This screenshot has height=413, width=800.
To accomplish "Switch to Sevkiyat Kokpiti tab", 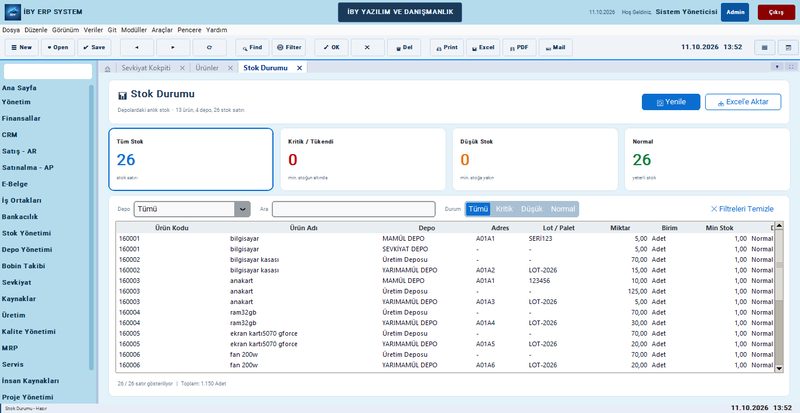I will click(146, 68).
